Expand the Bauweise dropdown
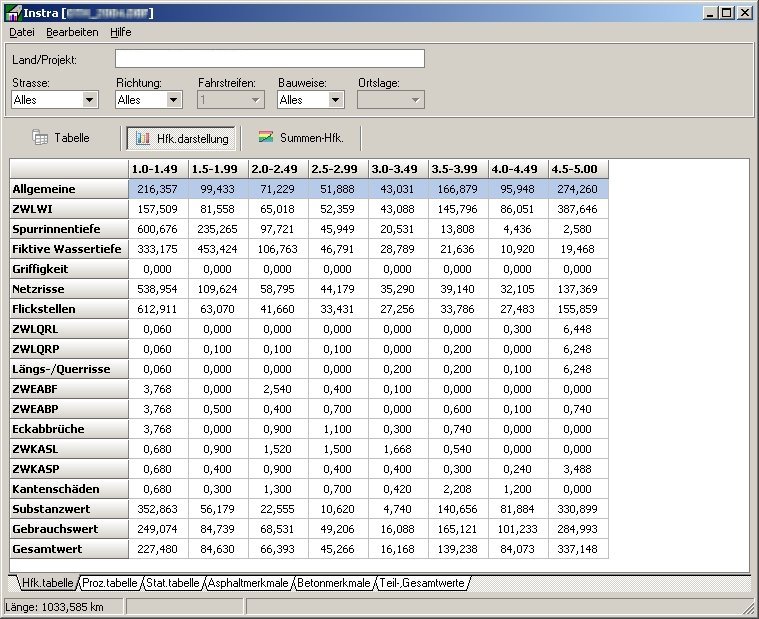Screen dimensions: 759x619 (335, 100)
